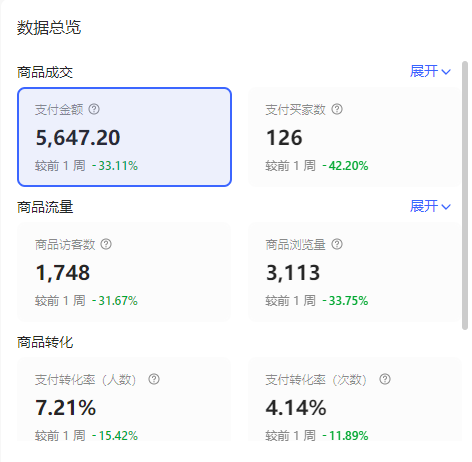
Task: Select the 支付转化率（人数）7.21% card
Action: pos(124,400)
